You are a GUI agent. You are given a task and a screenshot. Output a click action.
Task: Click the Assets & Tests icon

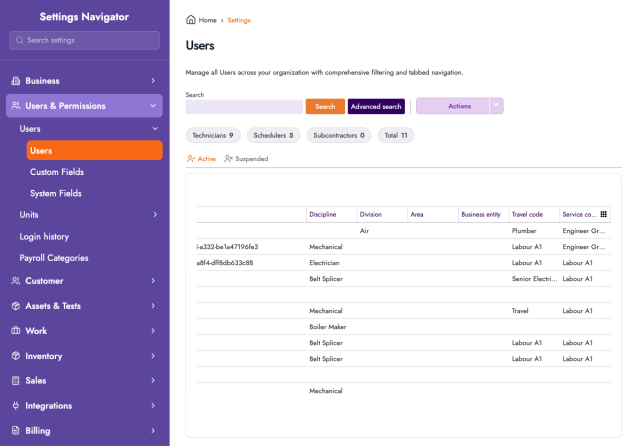(16, 306)
